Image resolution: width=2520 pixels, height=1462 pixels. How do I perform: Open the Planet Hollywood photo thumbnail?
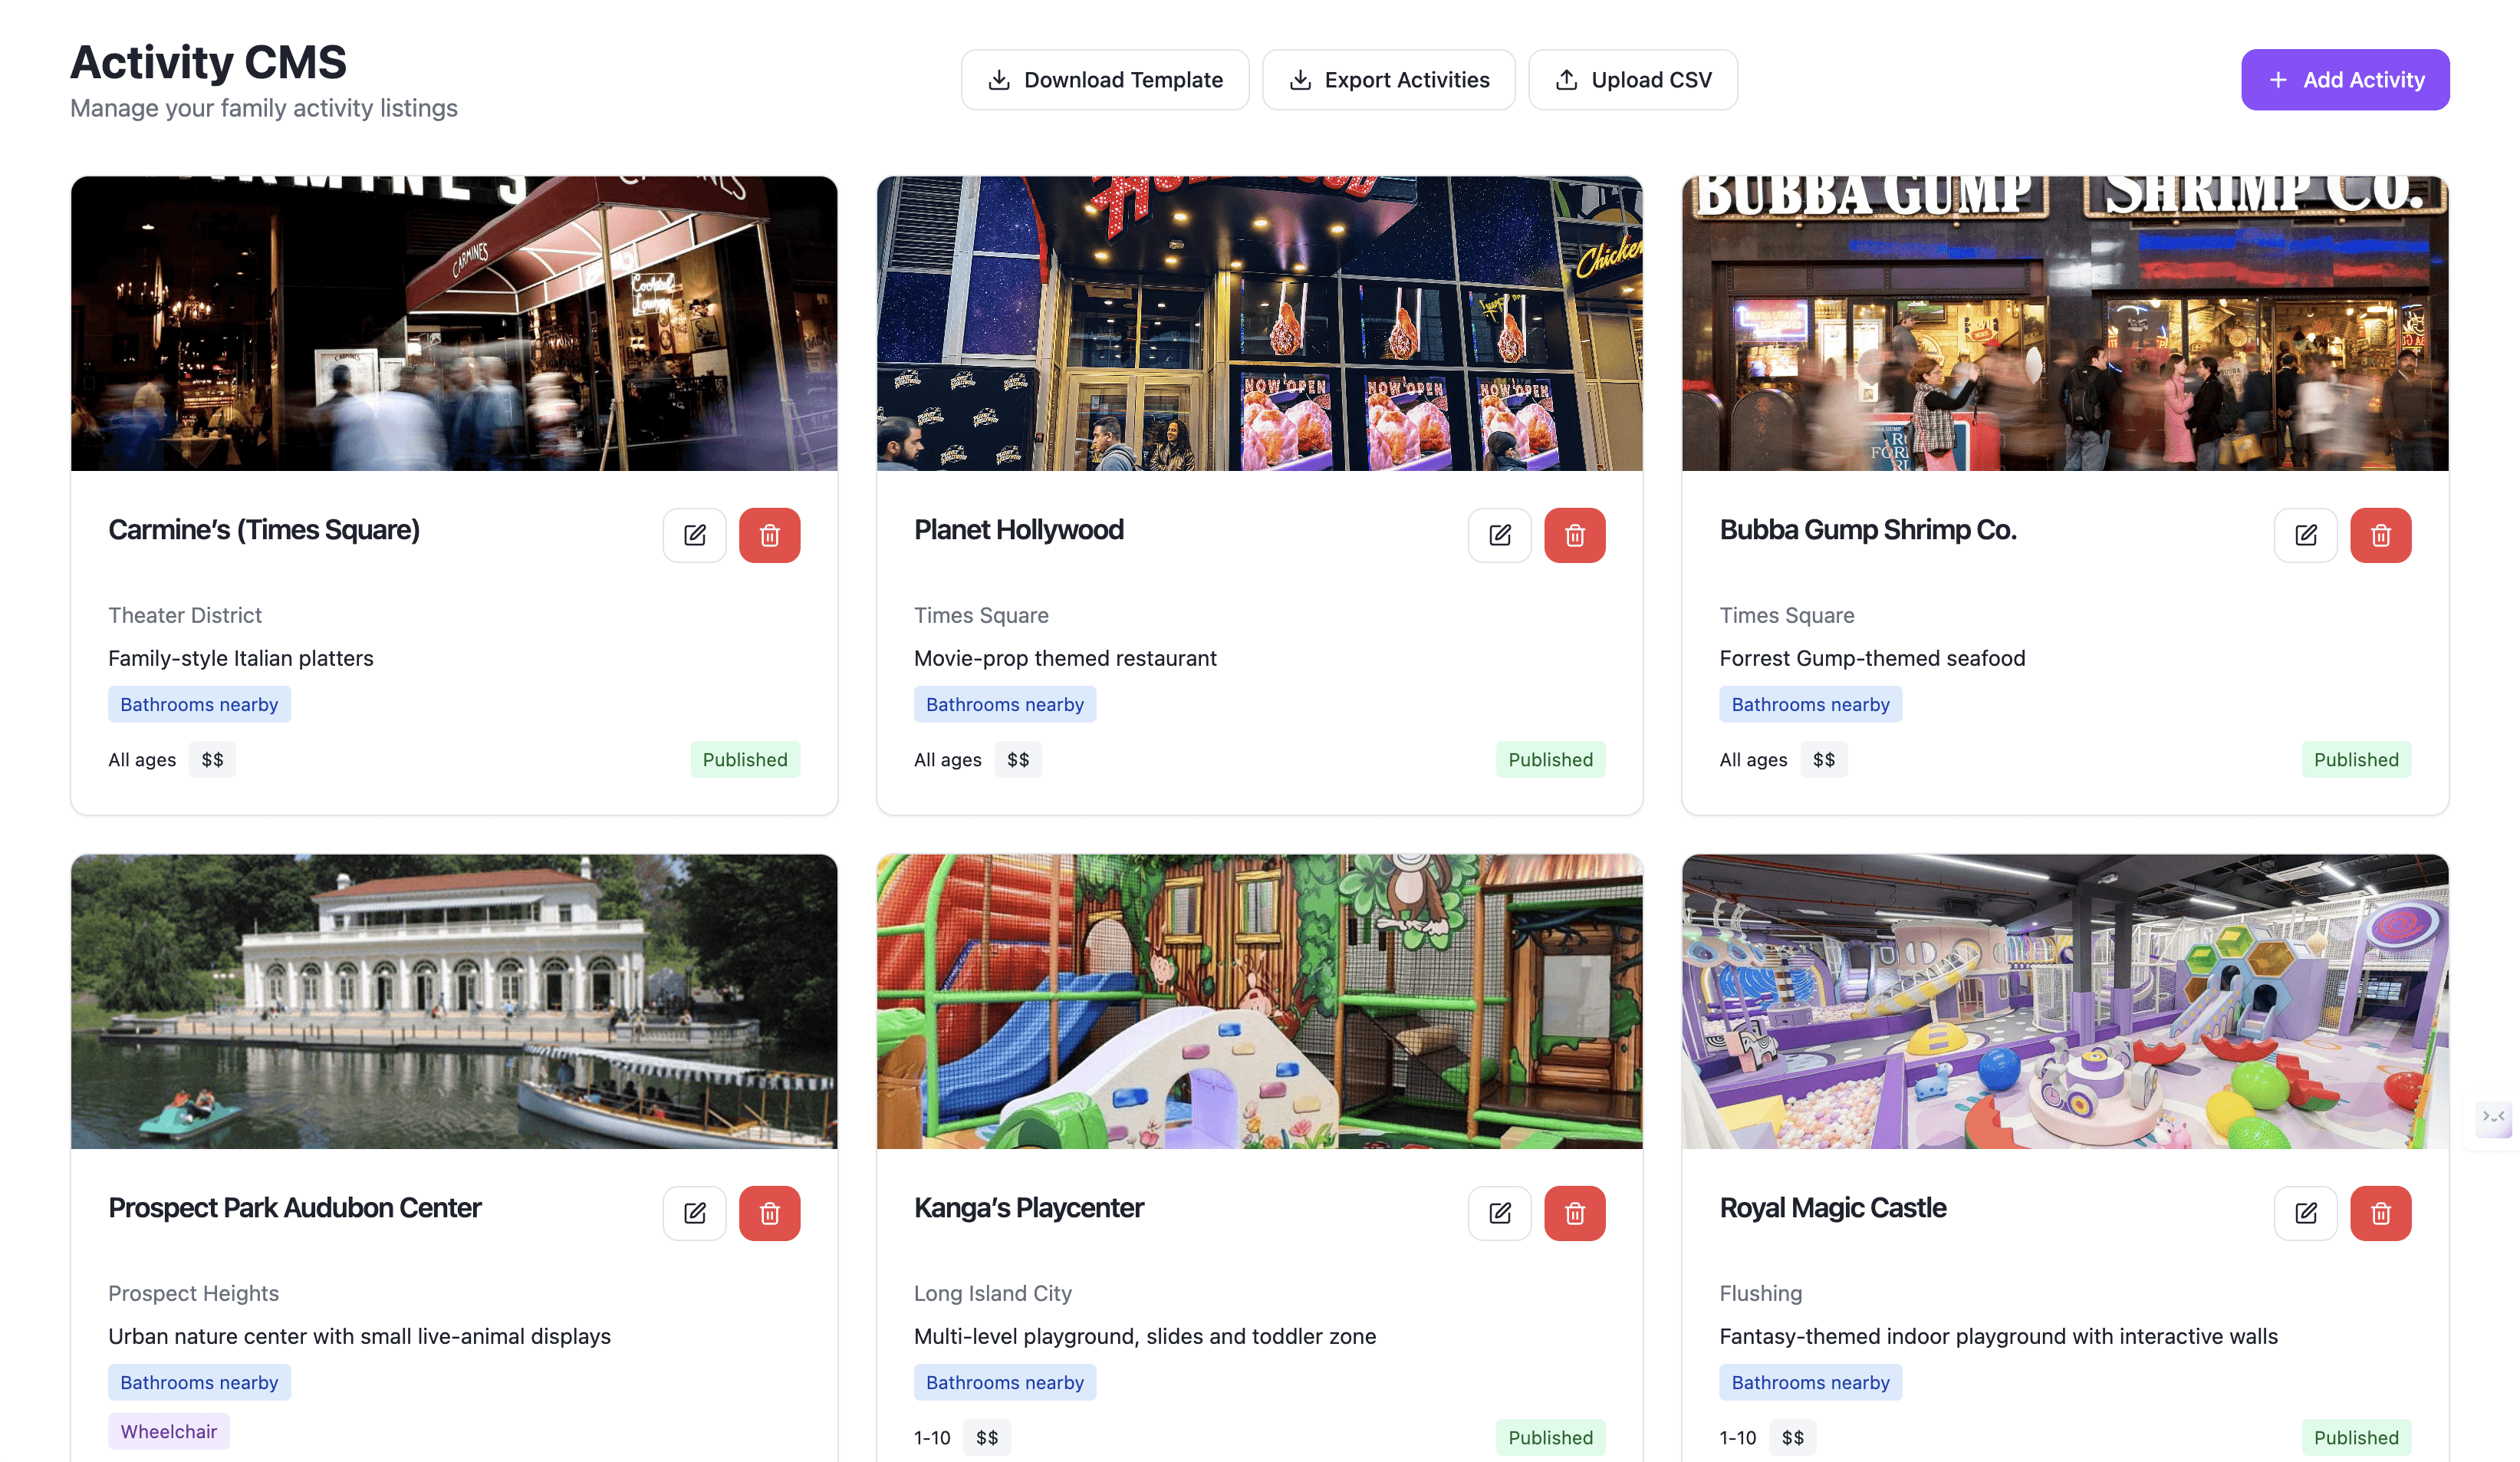1259,323
